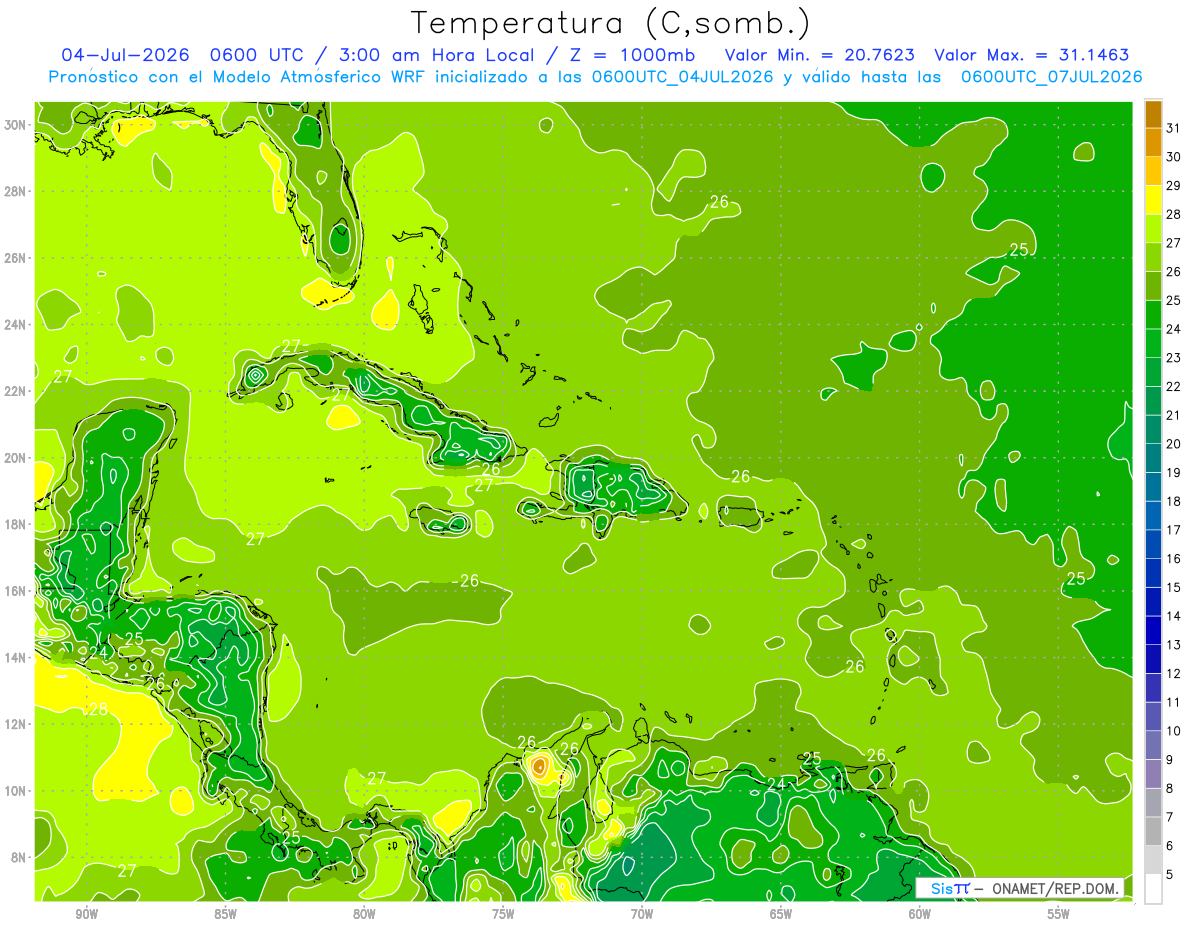This screenshot has height=927, width=1200.
Task: Click the '14N' latitude axis label
Action: tap(15, 657)
